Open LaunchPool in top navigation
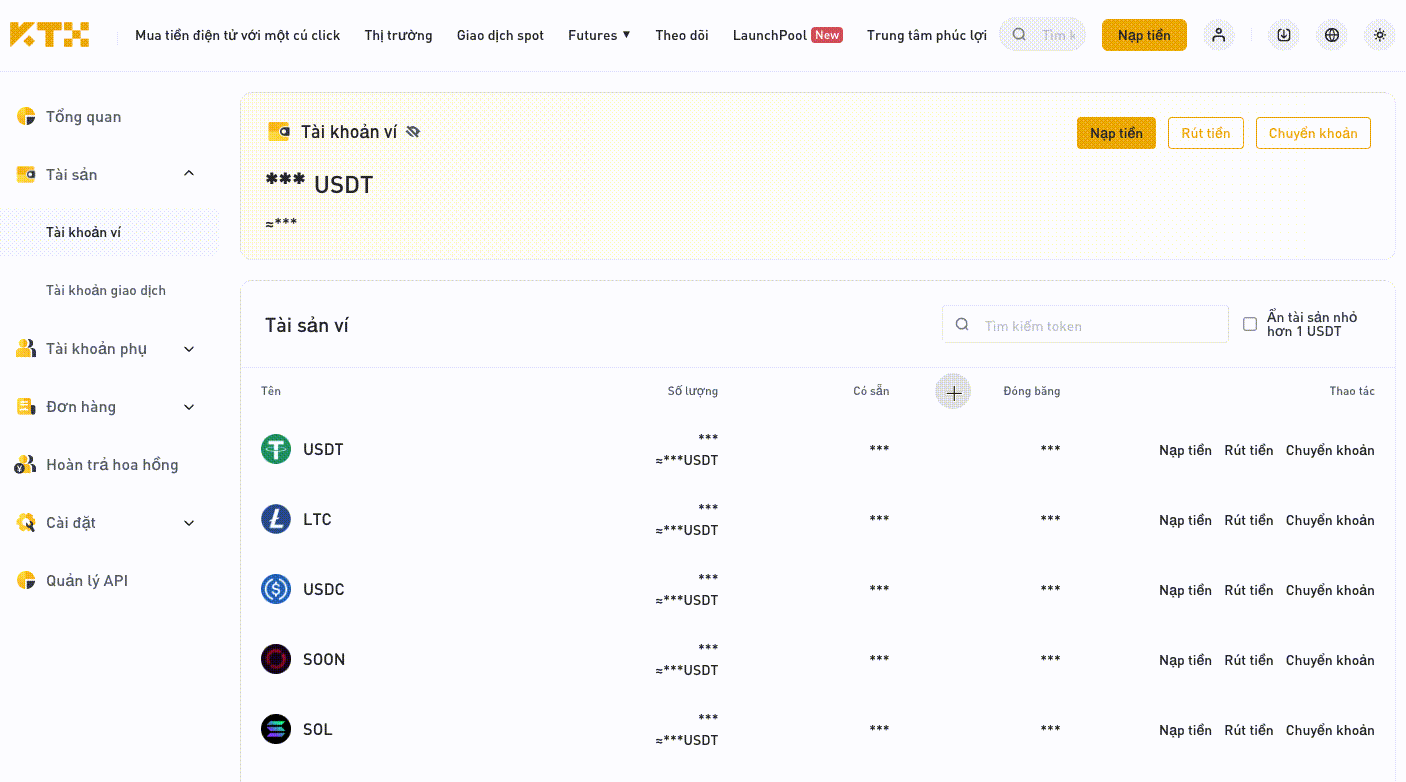Image resolution: width=1406 pixels, height=782 pixels. click(x=788, y=35)
